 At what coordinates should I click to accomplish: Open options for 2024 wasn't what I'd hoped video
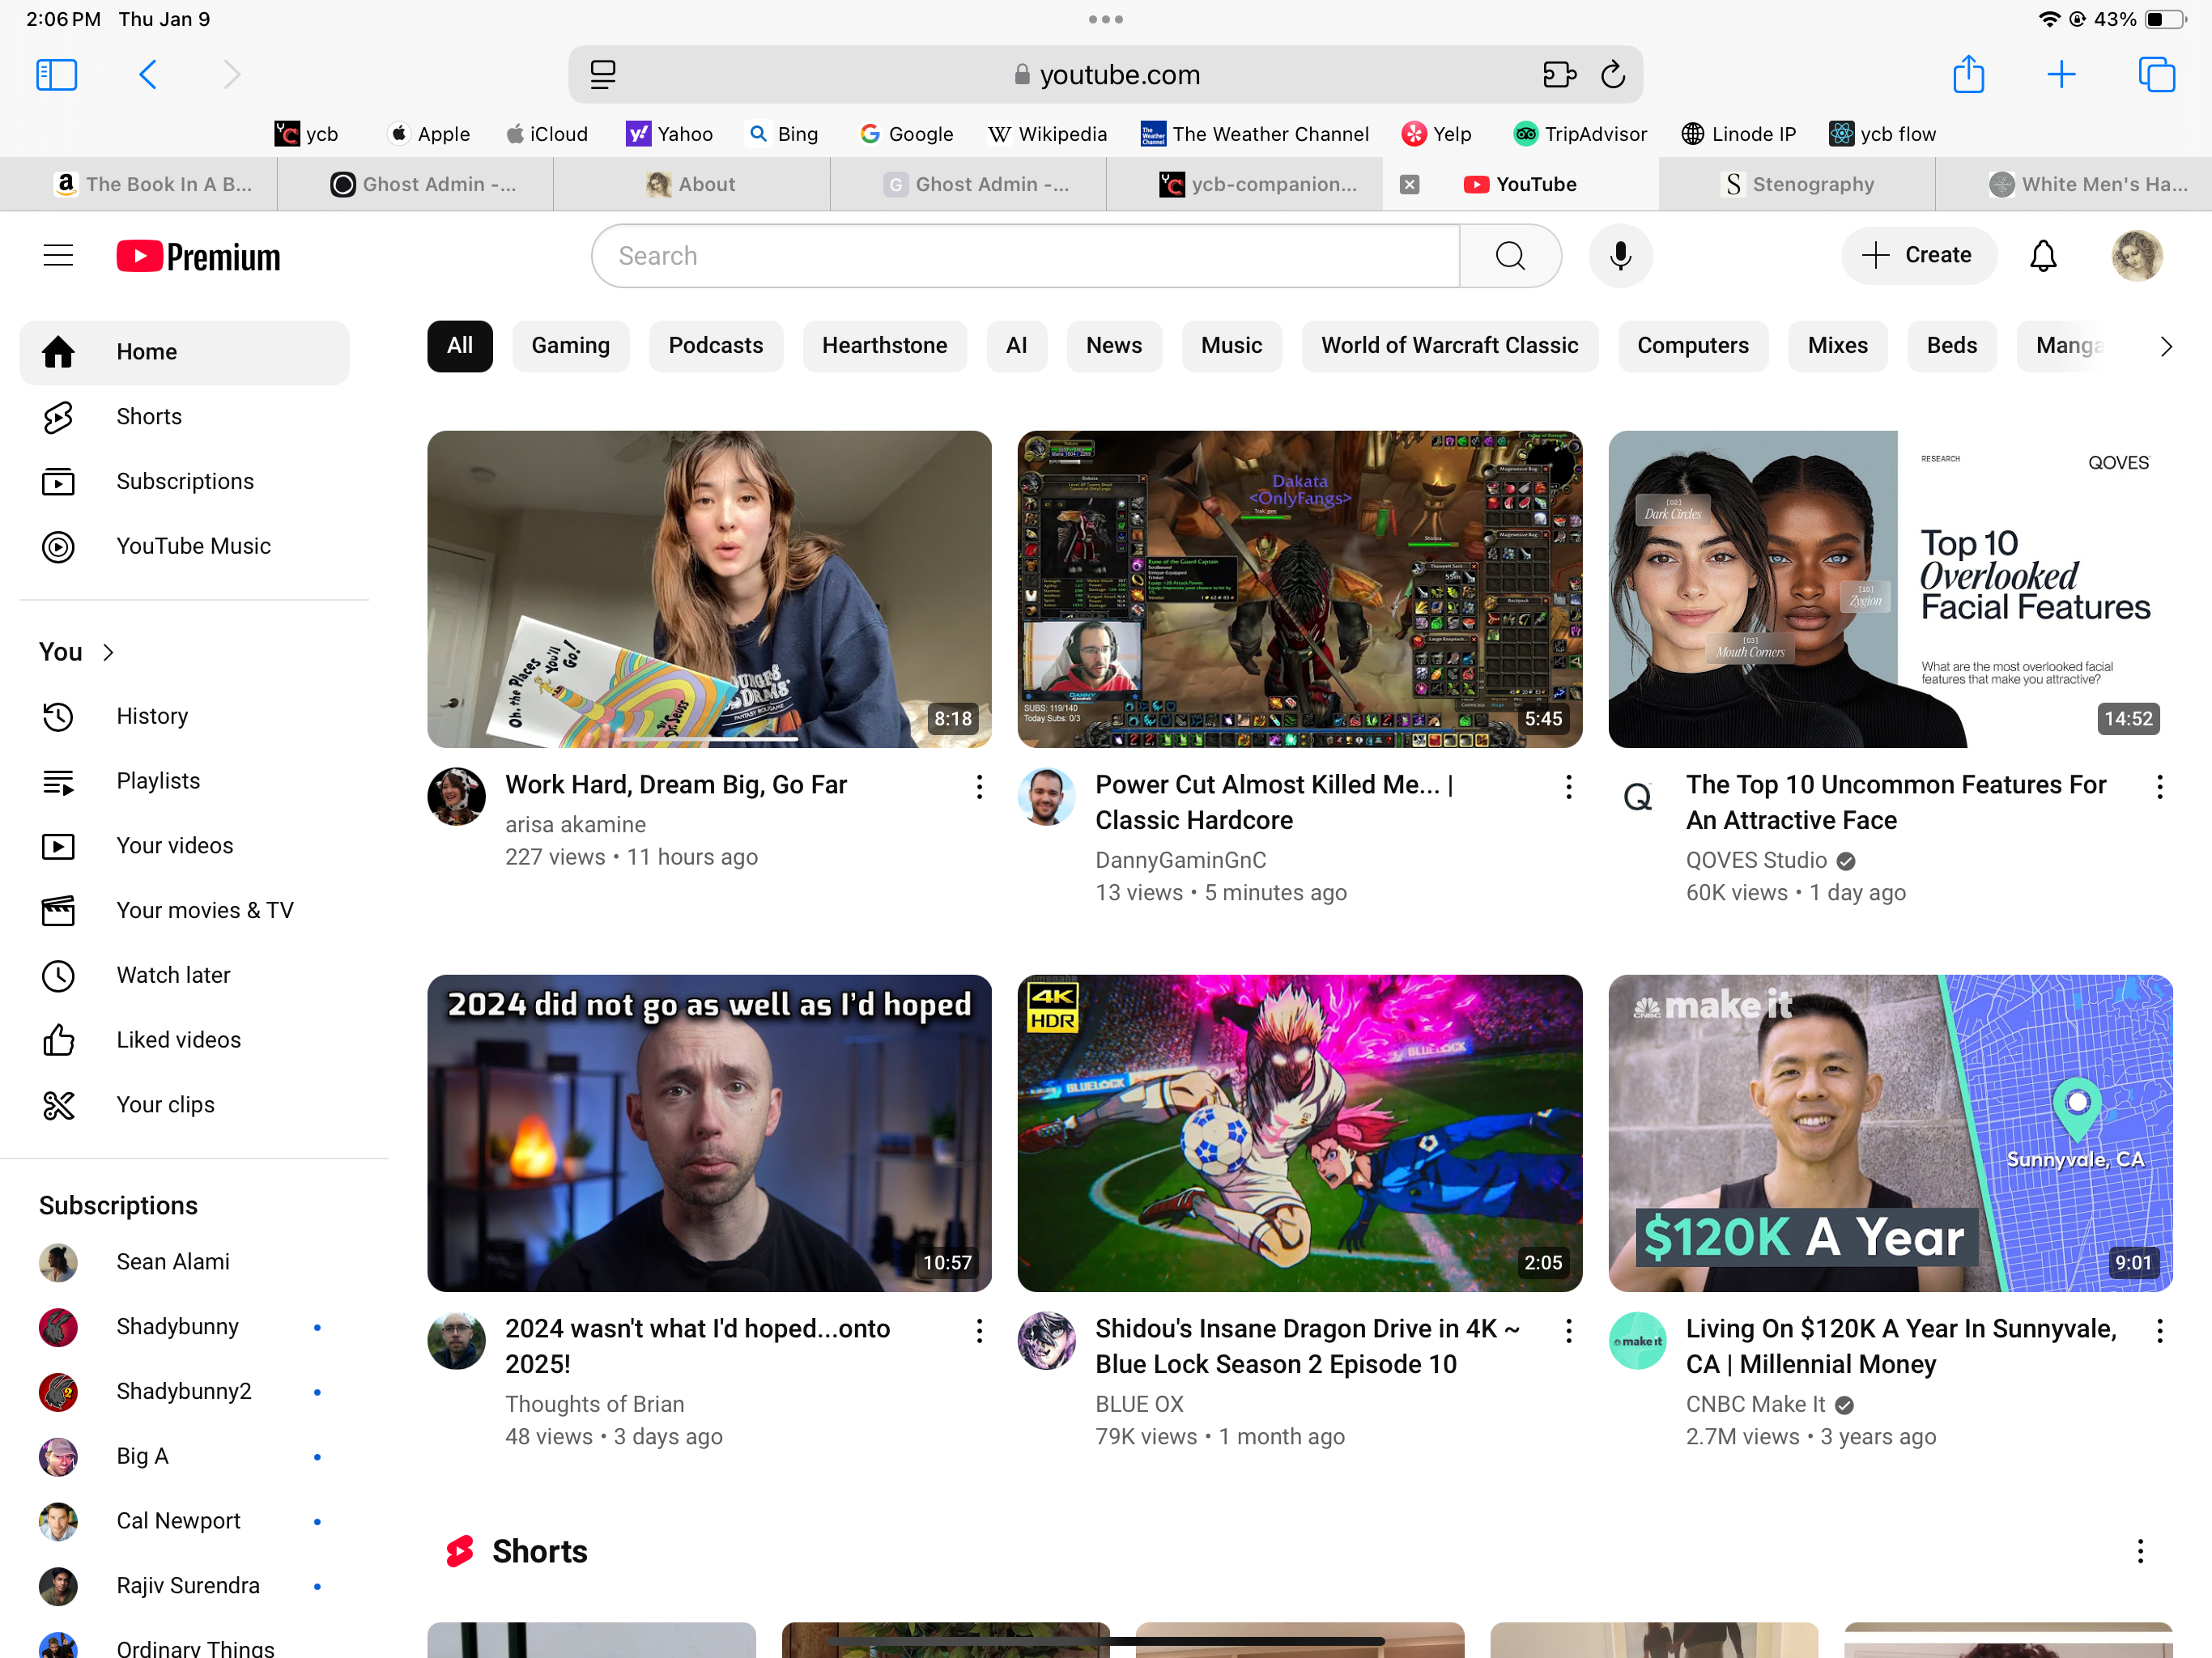[x=979, y=1331]
